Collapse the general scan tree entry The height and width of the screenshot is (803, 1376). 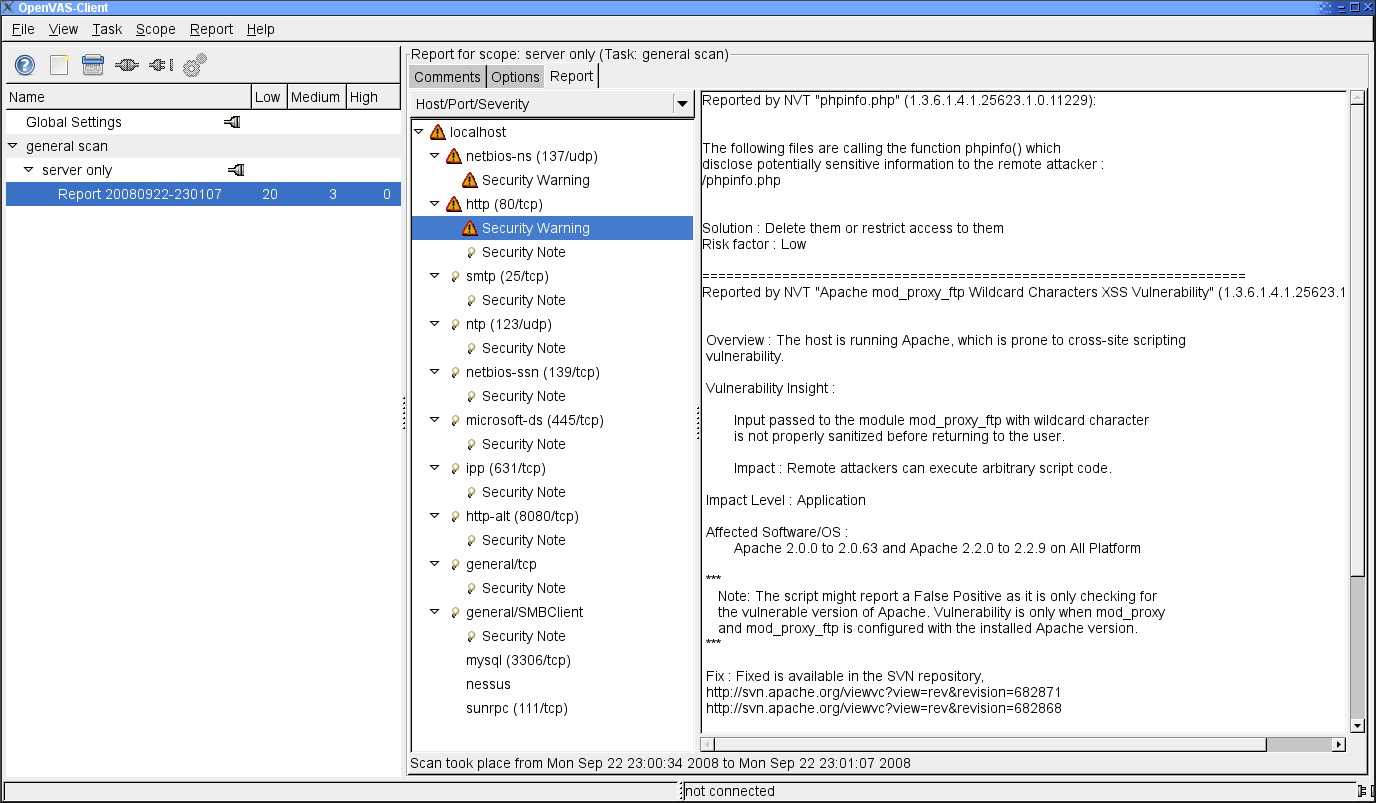pos(11,145)
